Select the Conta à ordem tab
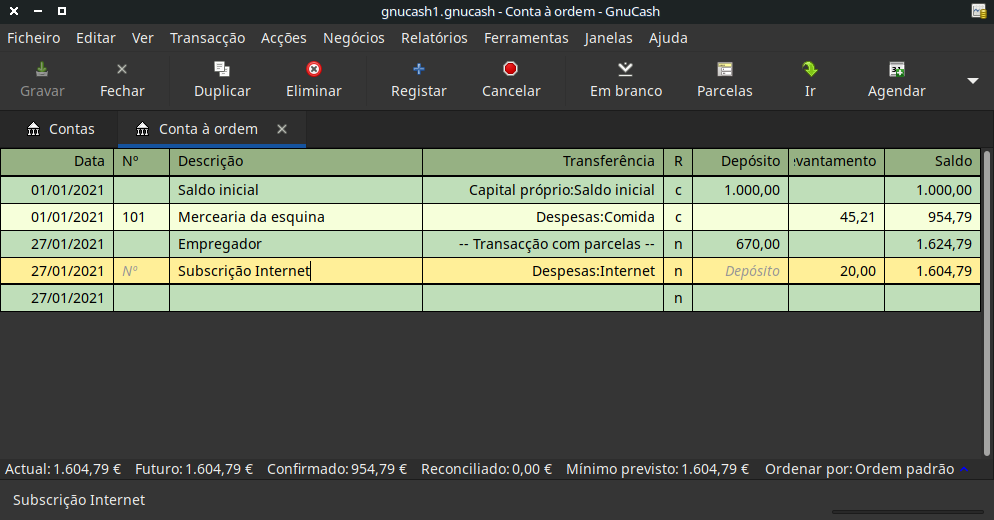994x520 pixels. pyautogui.click(x=212, y=129)
